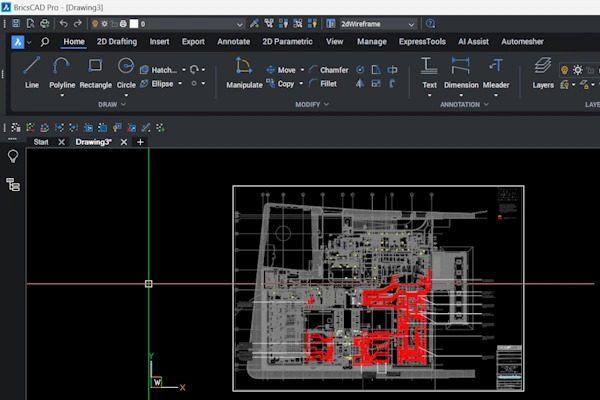Image resolution: width=600 pixels, height=400 pixels.
Task: Expand the Move dropdown arrow
Action: coord(302,70)
